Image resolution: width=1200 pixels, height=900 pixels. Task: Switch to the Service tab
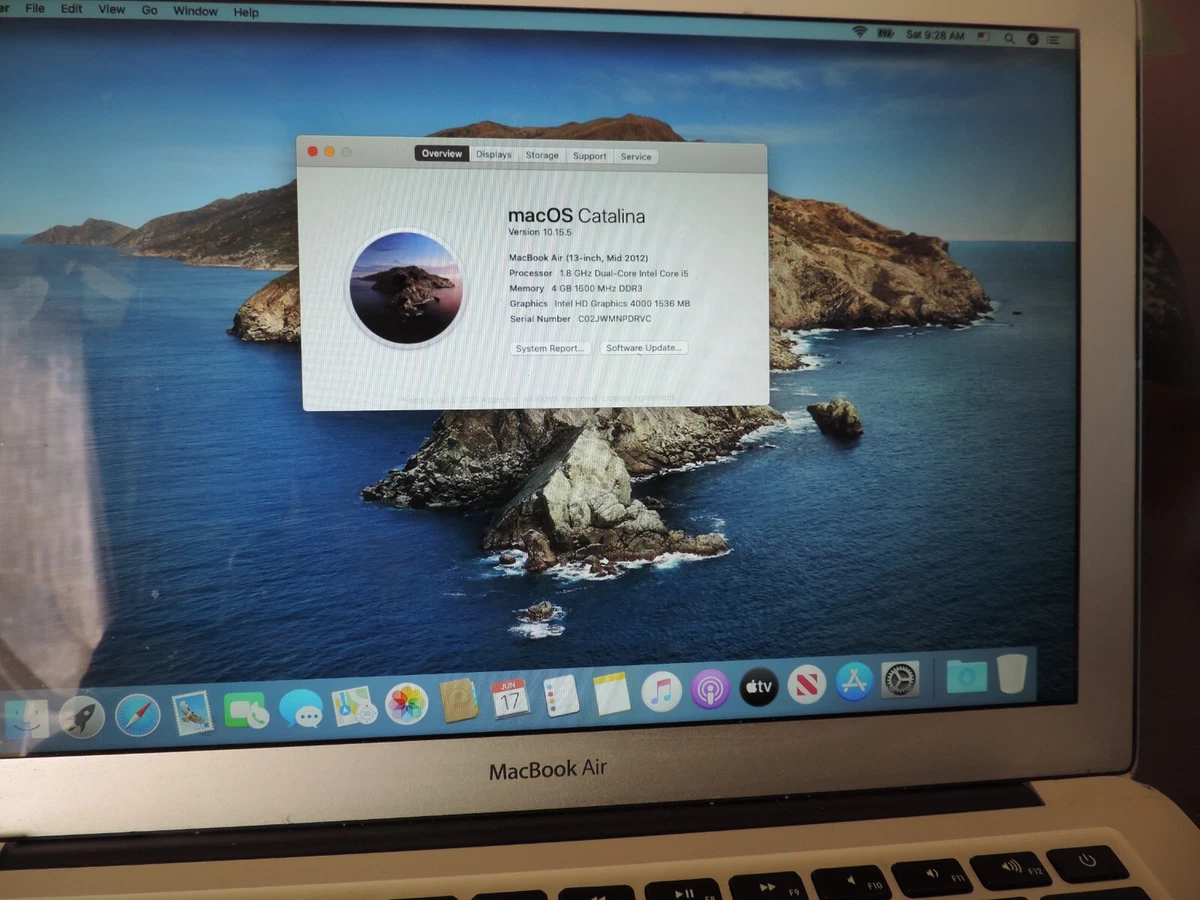click(x=636, y=157)
